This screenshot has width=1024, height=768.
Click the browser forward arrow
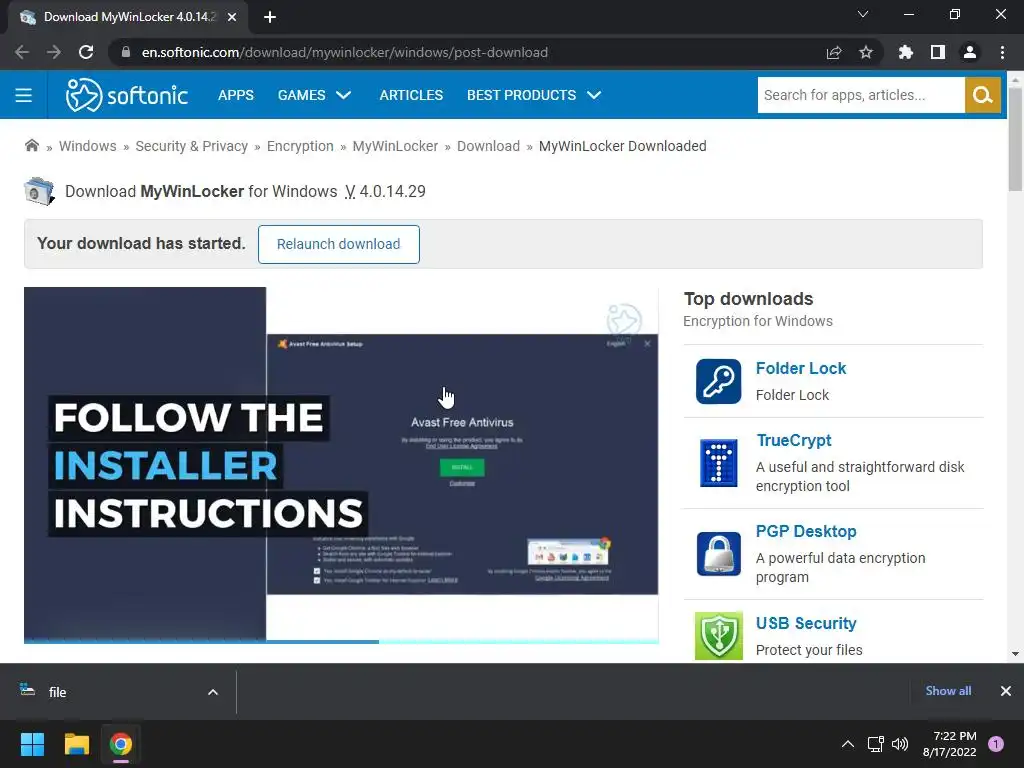(54, 52)
